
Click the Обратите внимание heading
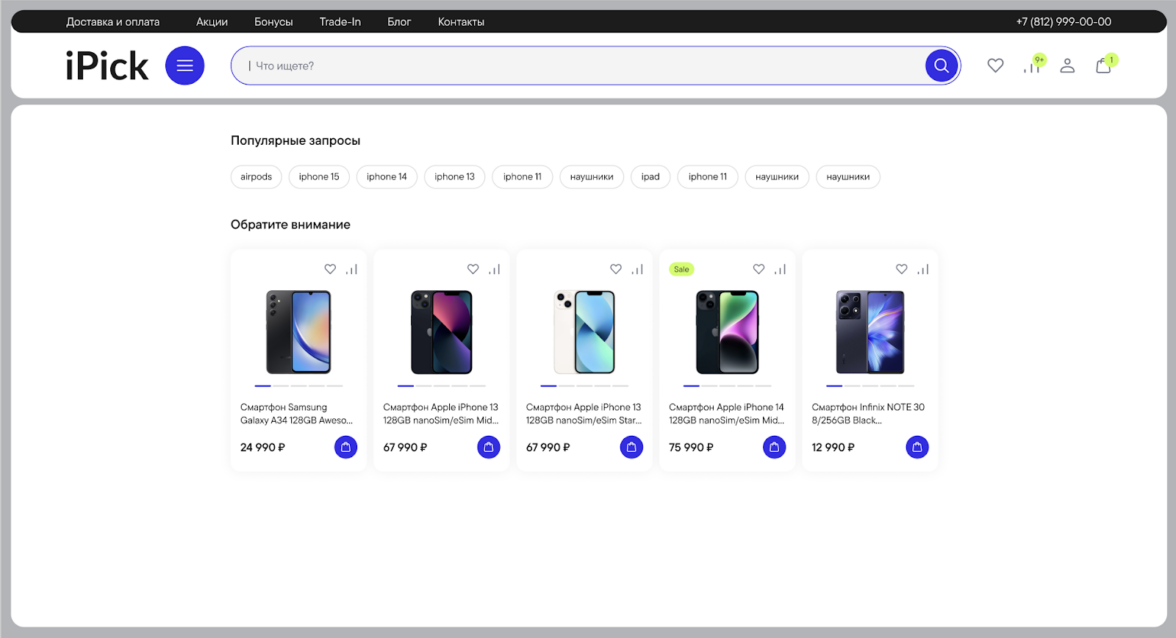coord(290,224)
